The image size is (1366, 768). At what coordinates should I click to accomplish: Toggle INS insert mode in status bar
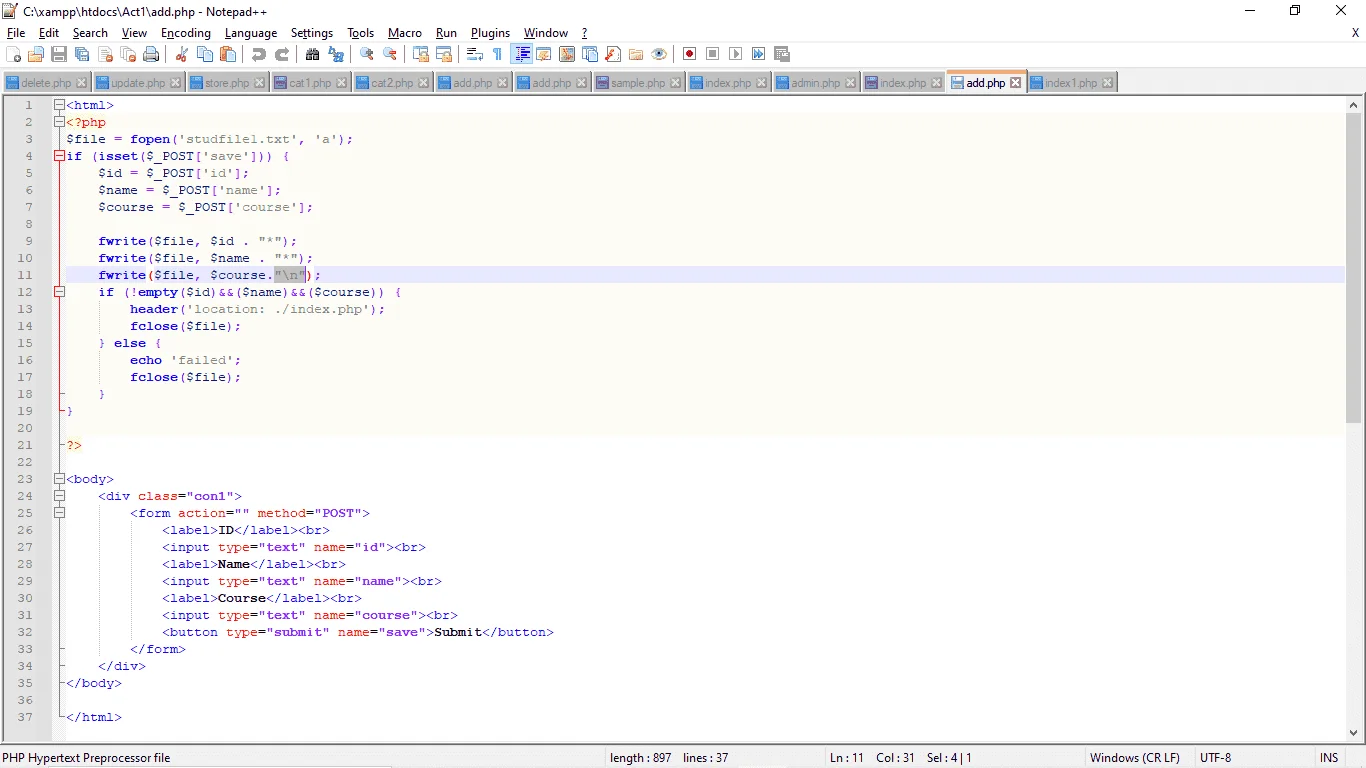(1329, 758)
